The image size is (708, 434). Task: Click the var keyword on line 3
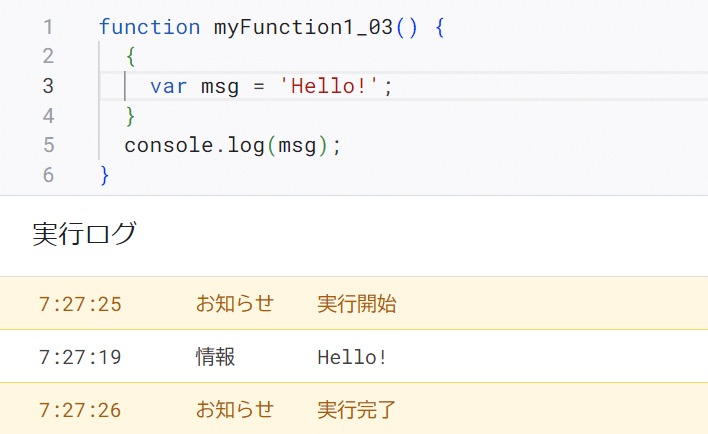click(x=168, y=86)
